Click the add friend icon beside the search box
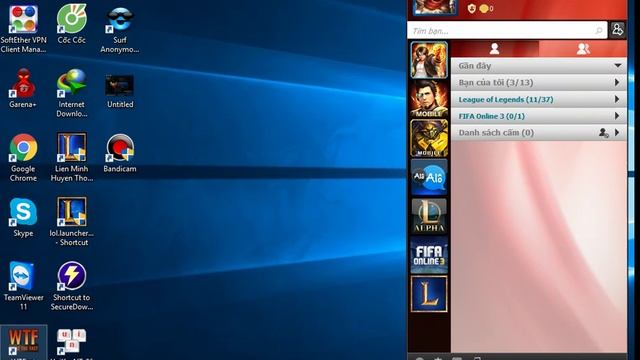The width and height of the screenshot is (640, 360). [x=618, y=30]
